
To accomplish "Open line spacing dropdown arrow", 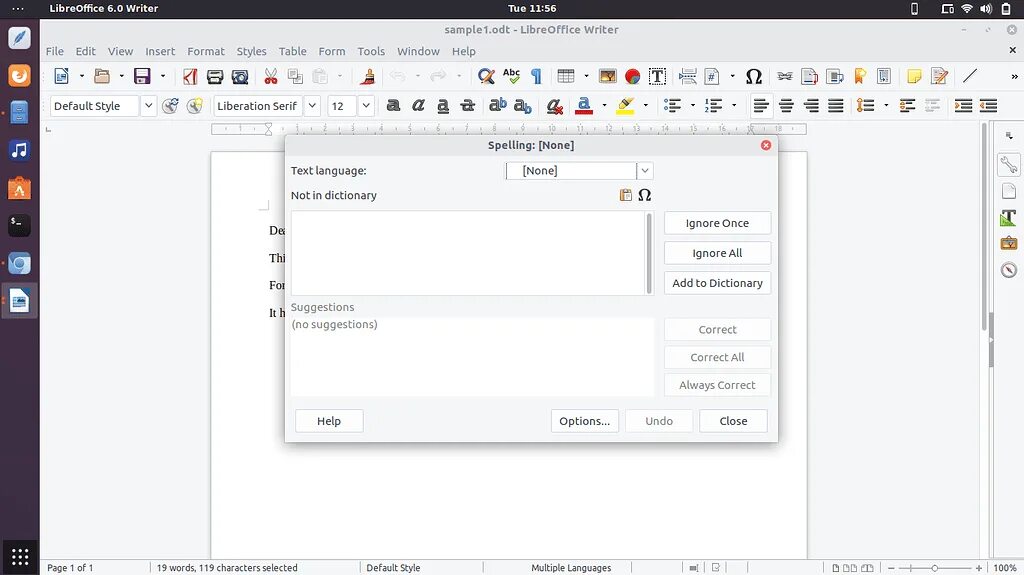I will click(886, 106).
